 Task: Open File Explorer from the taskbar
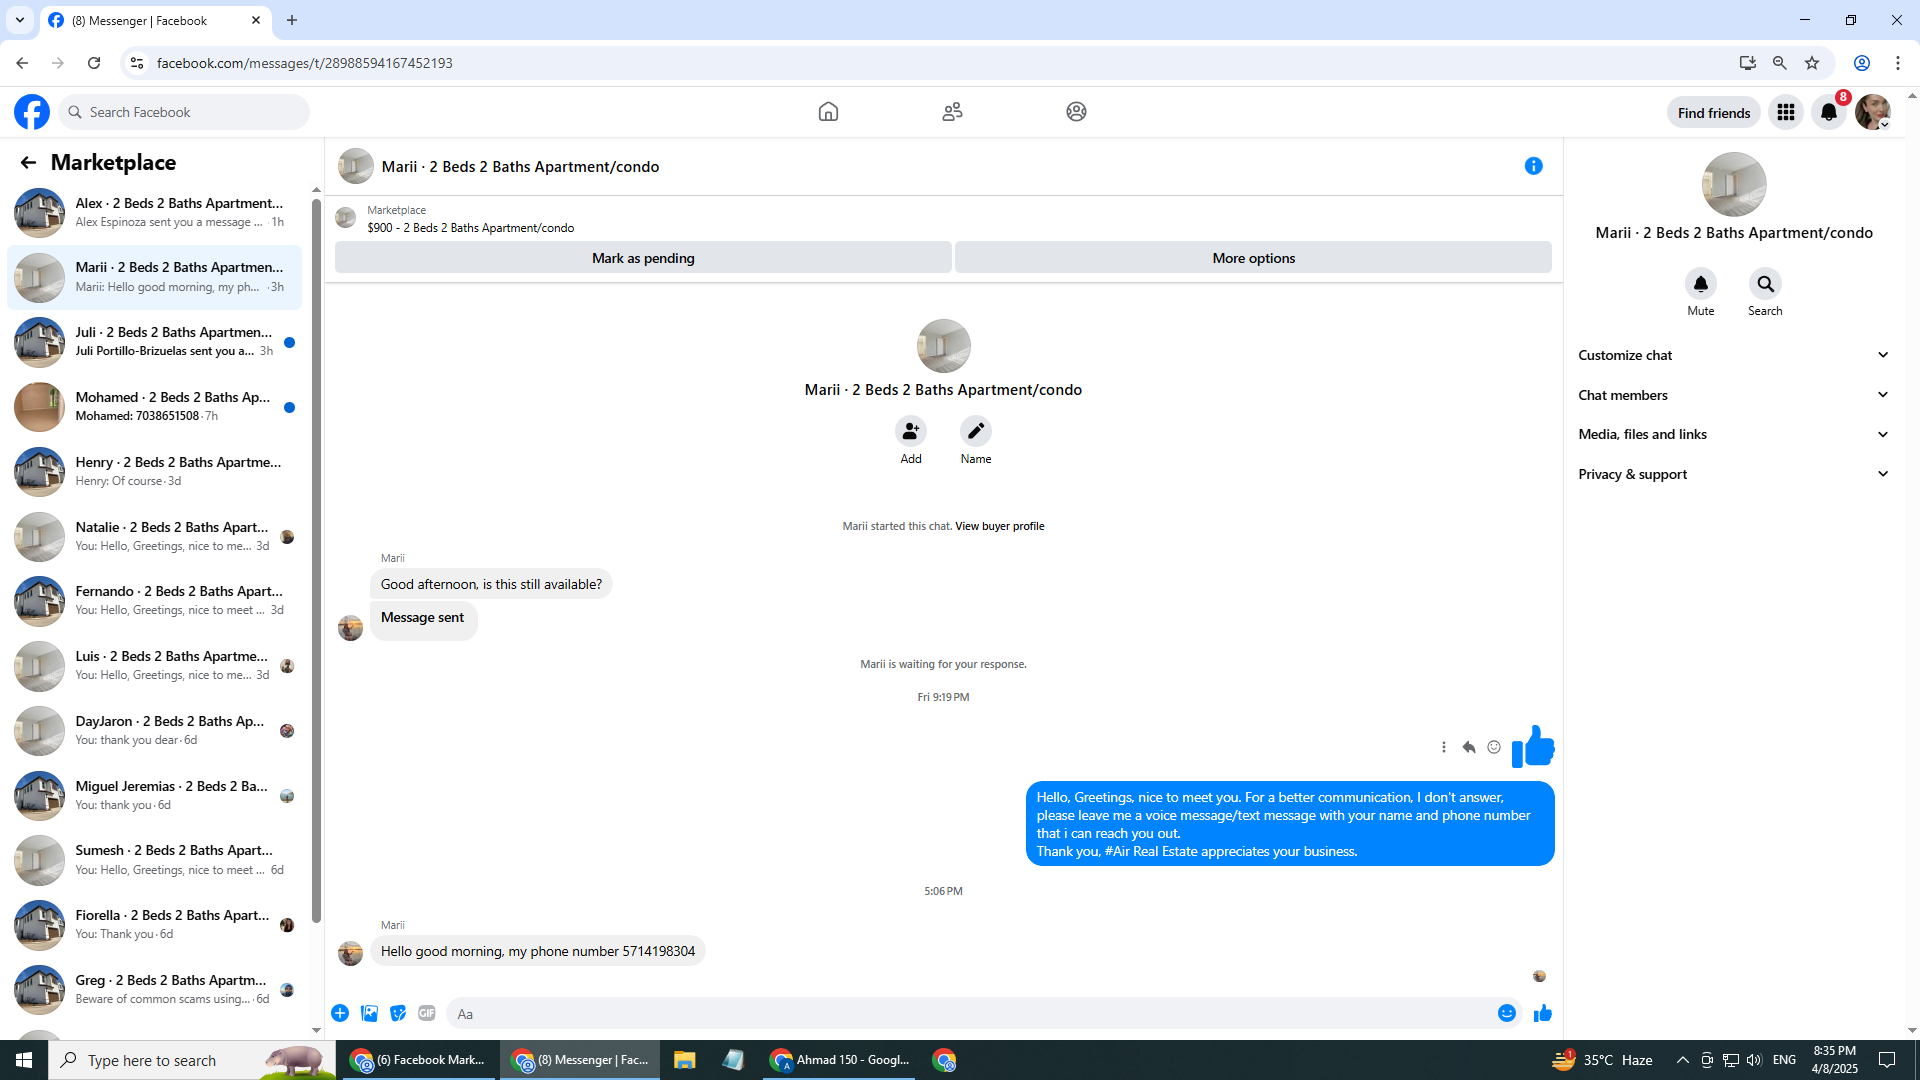pyautogui.click(x=684, y=1060)
